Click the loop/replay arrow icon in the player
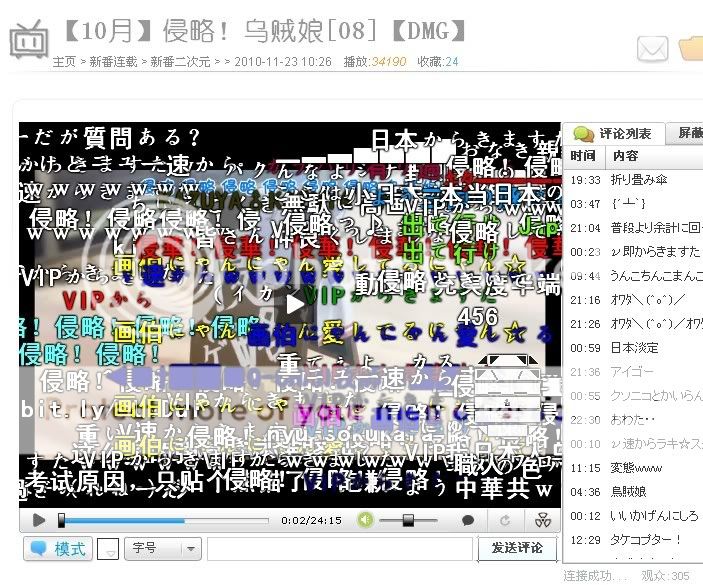 (505, 520)
